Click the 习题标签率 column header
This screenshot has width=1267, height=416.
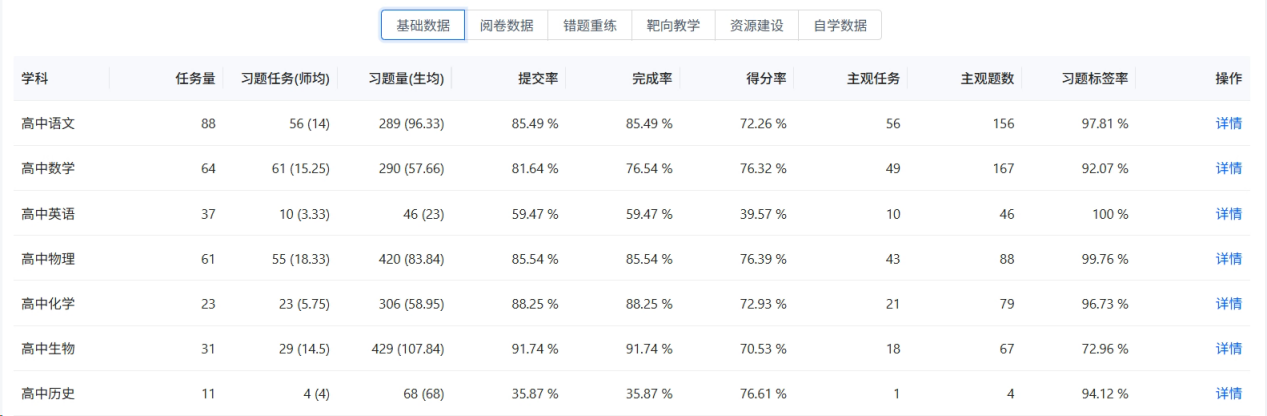[x=1095, y=79]
